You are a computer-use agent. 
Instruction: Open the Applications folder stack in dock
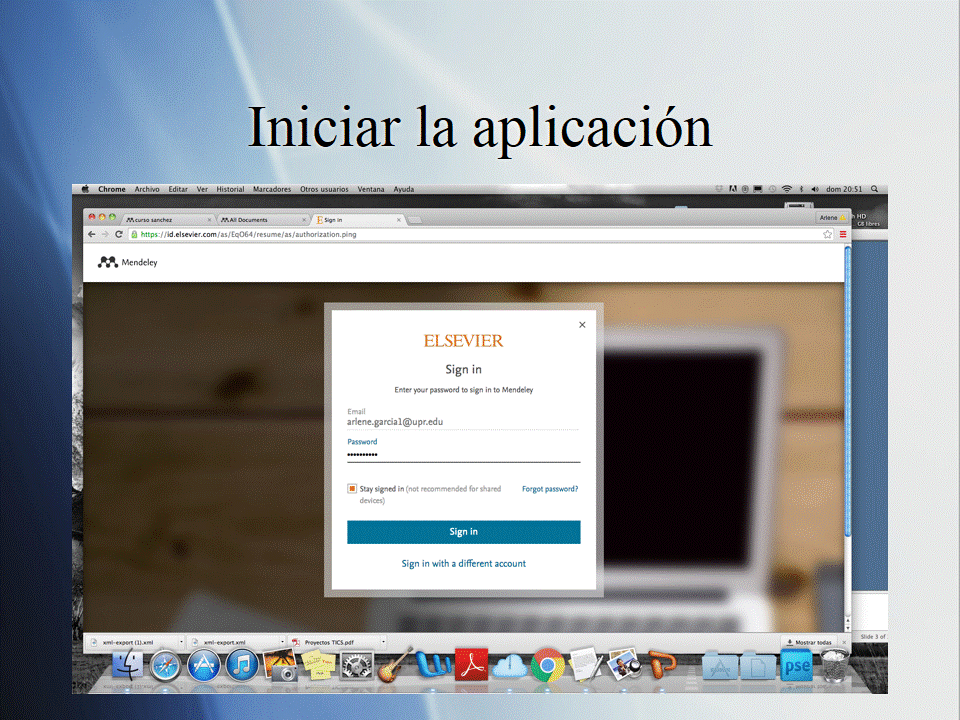pos(720,666)
